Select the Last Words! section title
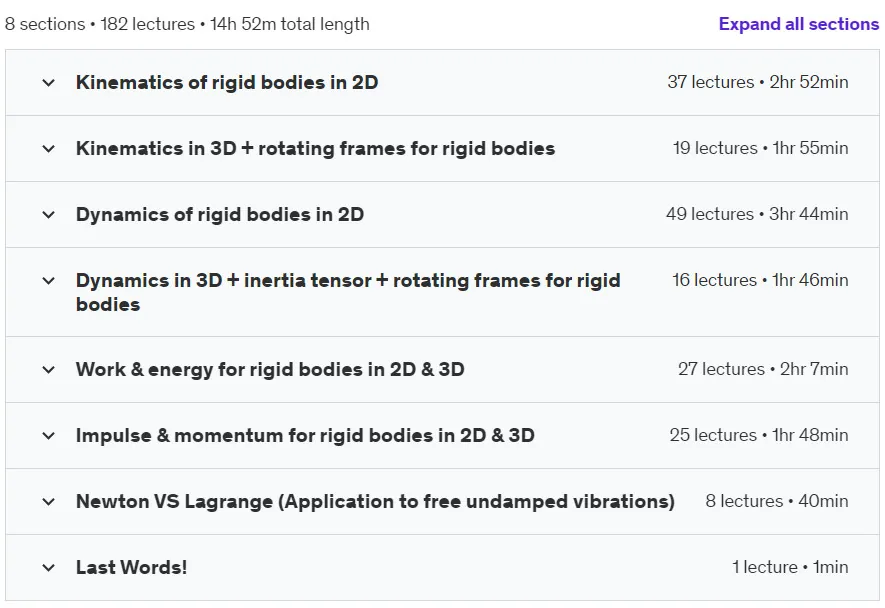The height and width of the screenshot is (608, 885). [132, 567]
